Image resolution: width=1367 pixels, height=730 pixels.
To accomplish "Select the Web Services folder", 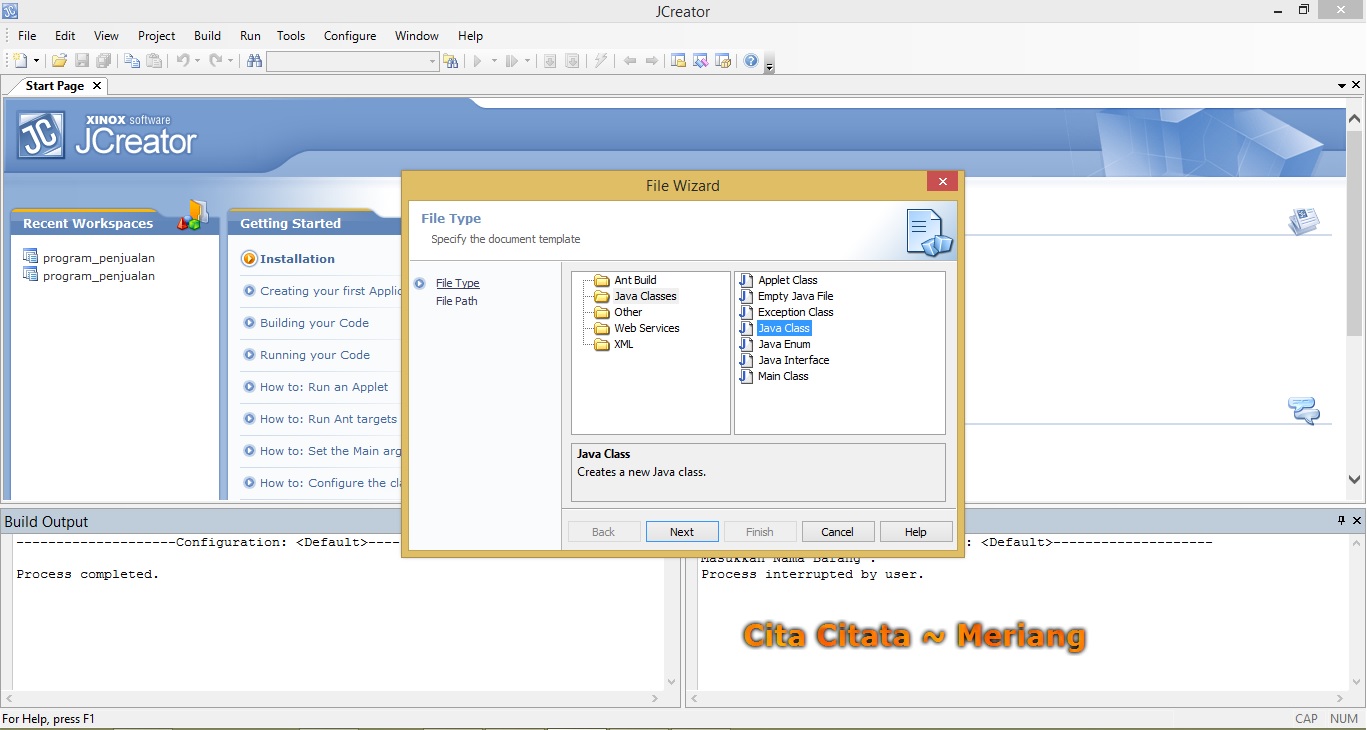I will click(x=646, y=328).
